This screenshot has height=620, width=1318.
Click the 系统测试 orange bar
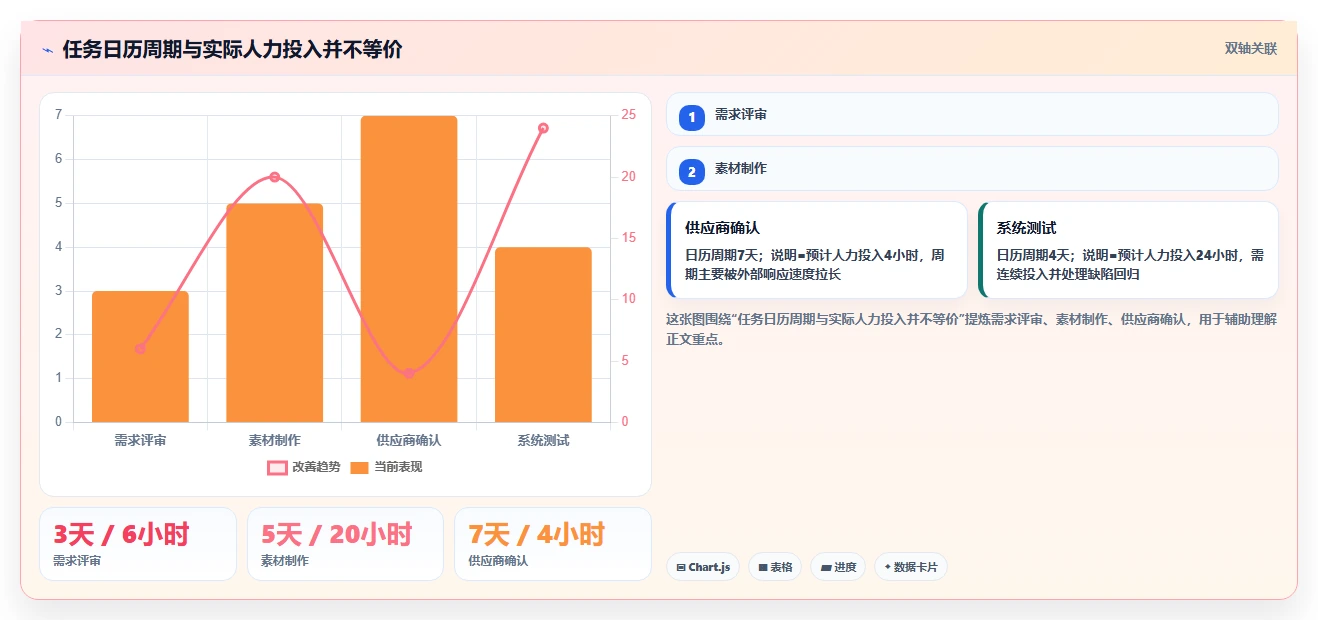(x=543, y=335)
